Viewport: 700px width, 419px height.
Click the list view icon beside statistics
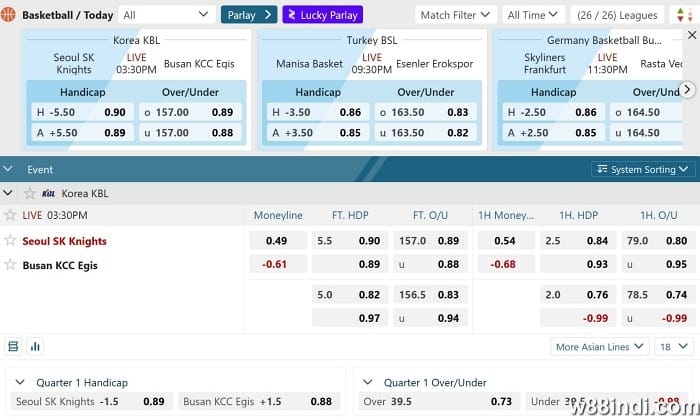click(x=13, y=347)
